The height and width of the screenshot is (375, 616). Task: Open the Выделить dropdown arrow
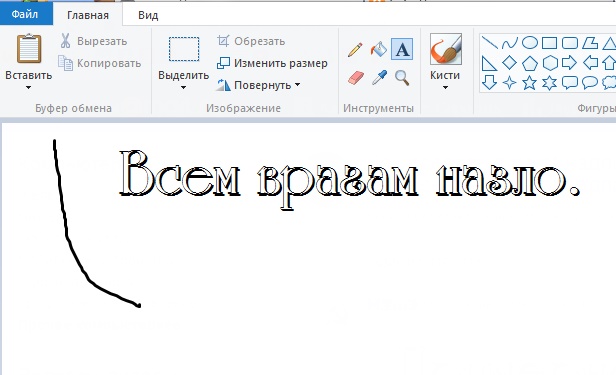[x=183, y=88]
